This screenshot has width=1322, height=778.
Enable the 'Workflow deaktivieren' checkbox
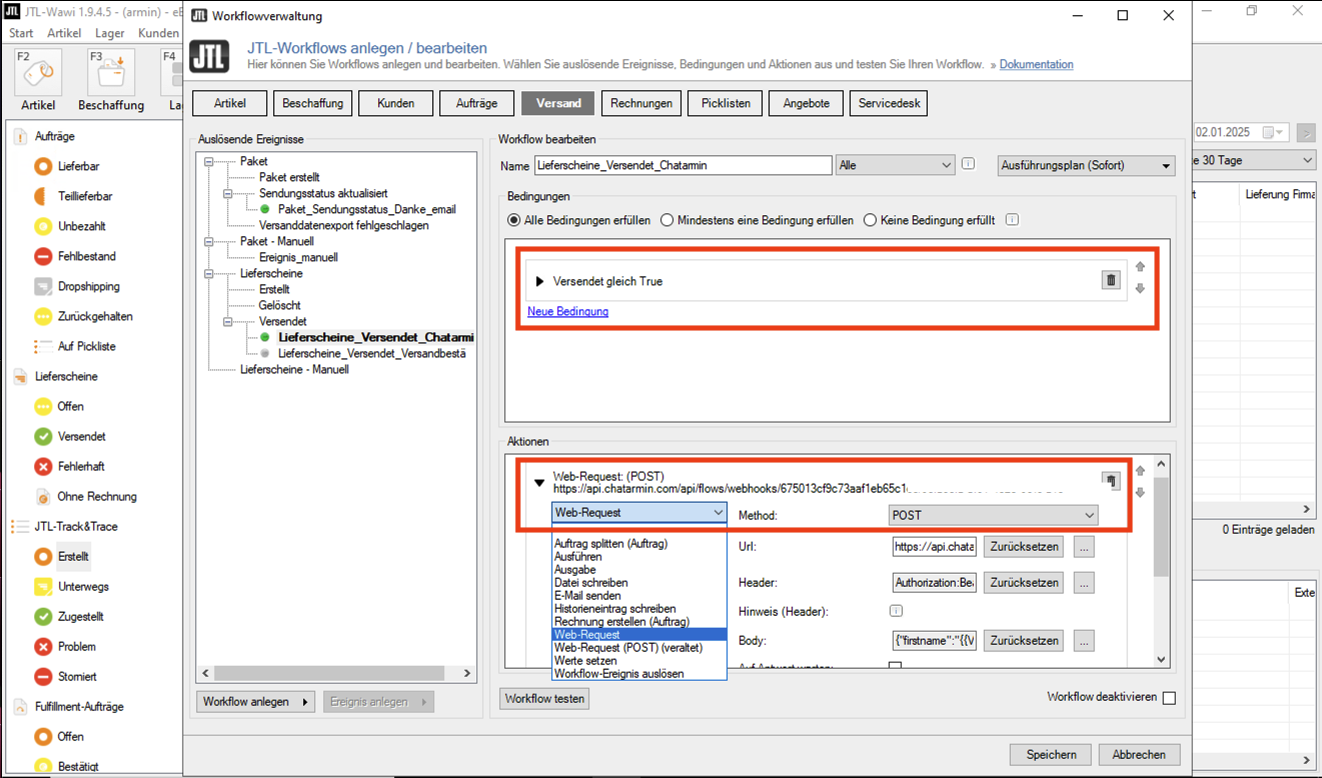click(x=1169, y=698)
